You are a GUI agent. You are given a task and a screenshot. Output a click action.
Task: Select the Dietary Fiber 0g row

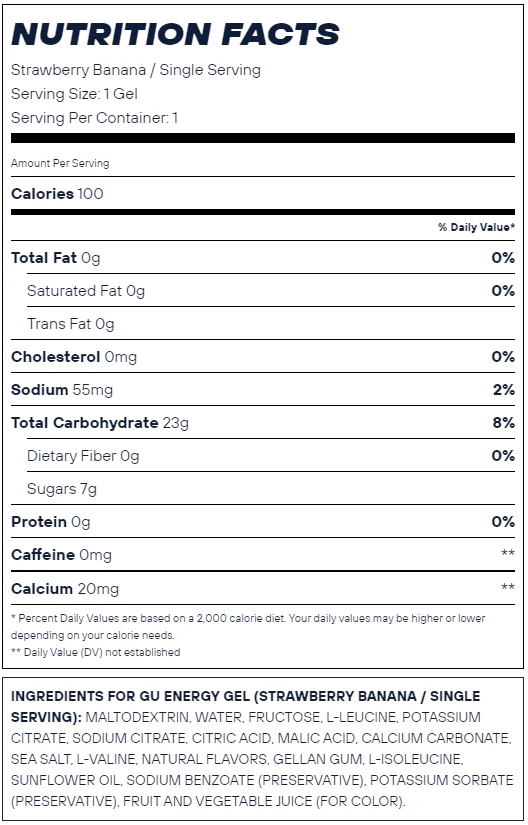click(x=271, y=456)
